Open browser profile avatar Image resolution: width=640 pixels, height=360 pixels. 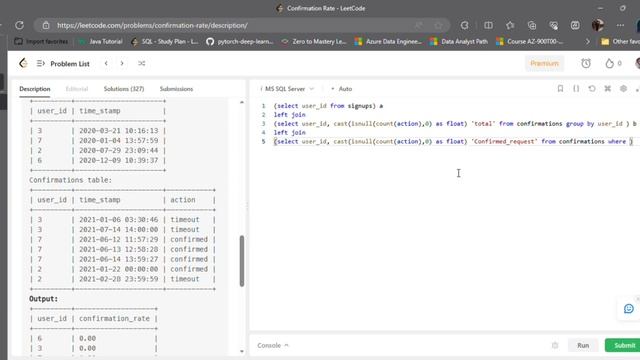tap(598, 25)
